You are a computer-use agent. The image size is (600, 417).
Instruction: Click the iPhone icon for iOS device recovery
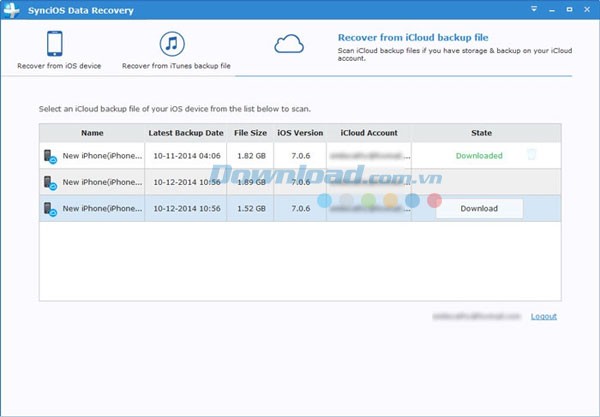coord(55,43)
